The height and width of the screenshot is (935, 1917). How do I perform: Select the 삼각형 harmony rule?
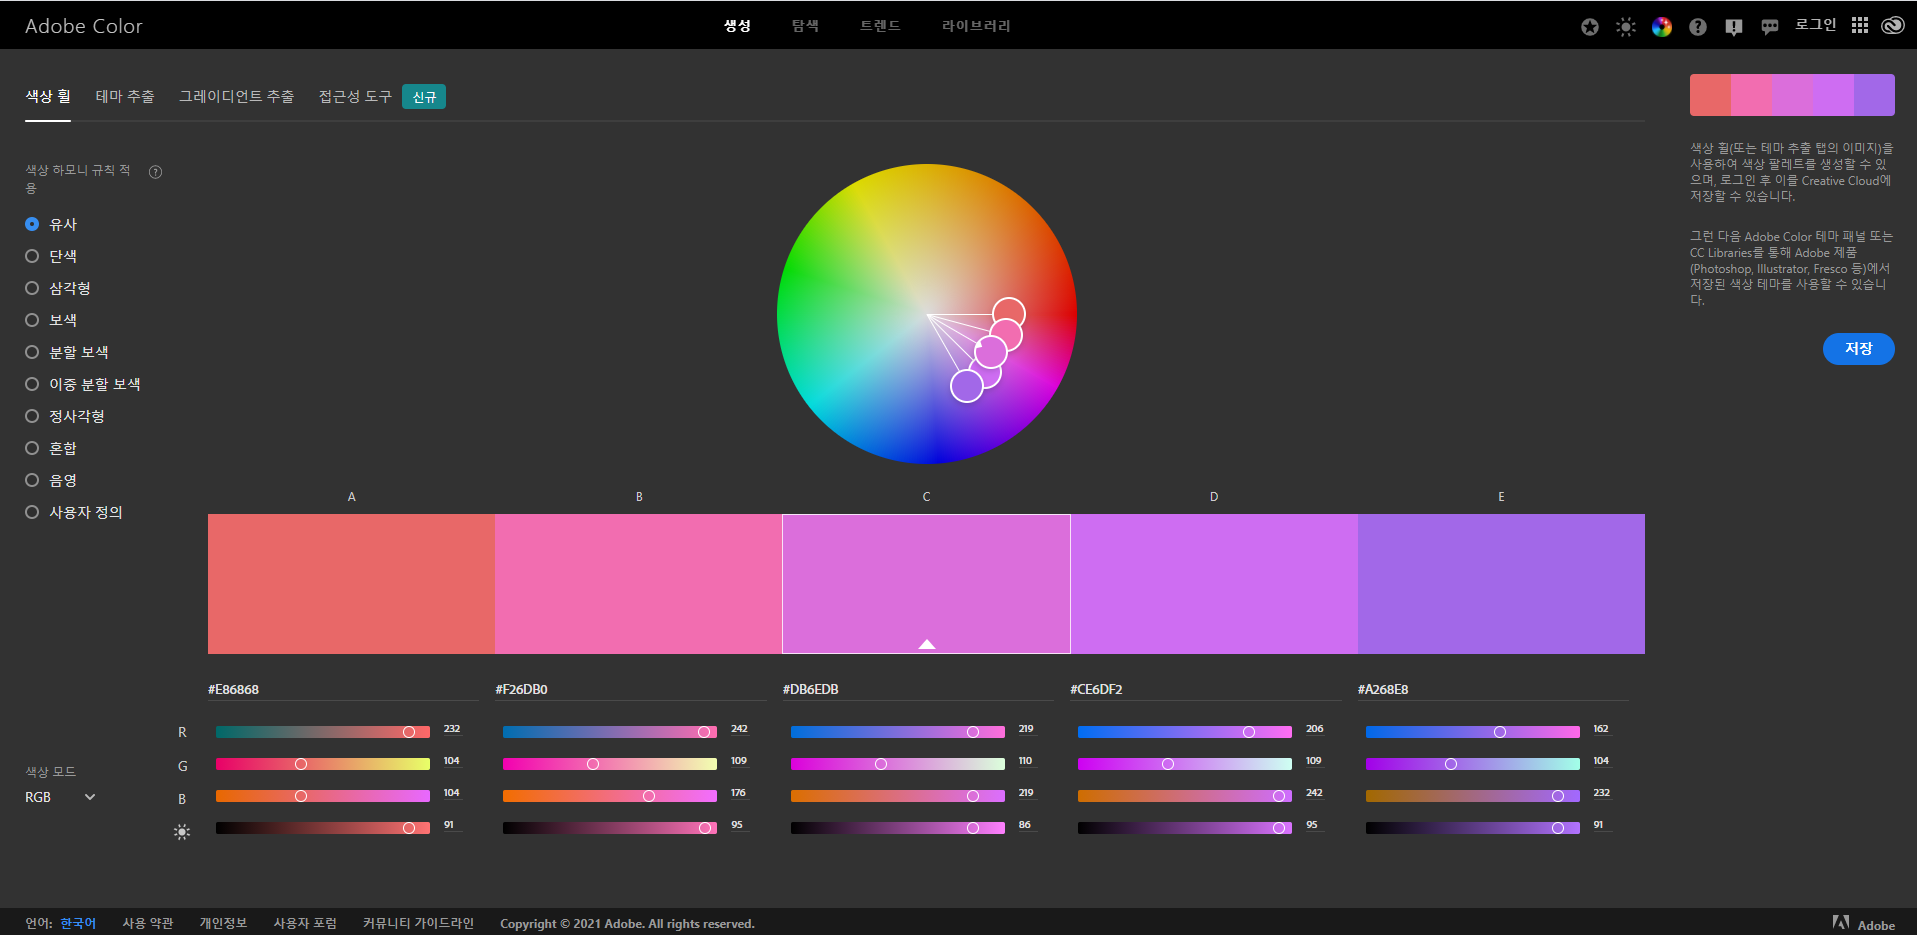58,288
